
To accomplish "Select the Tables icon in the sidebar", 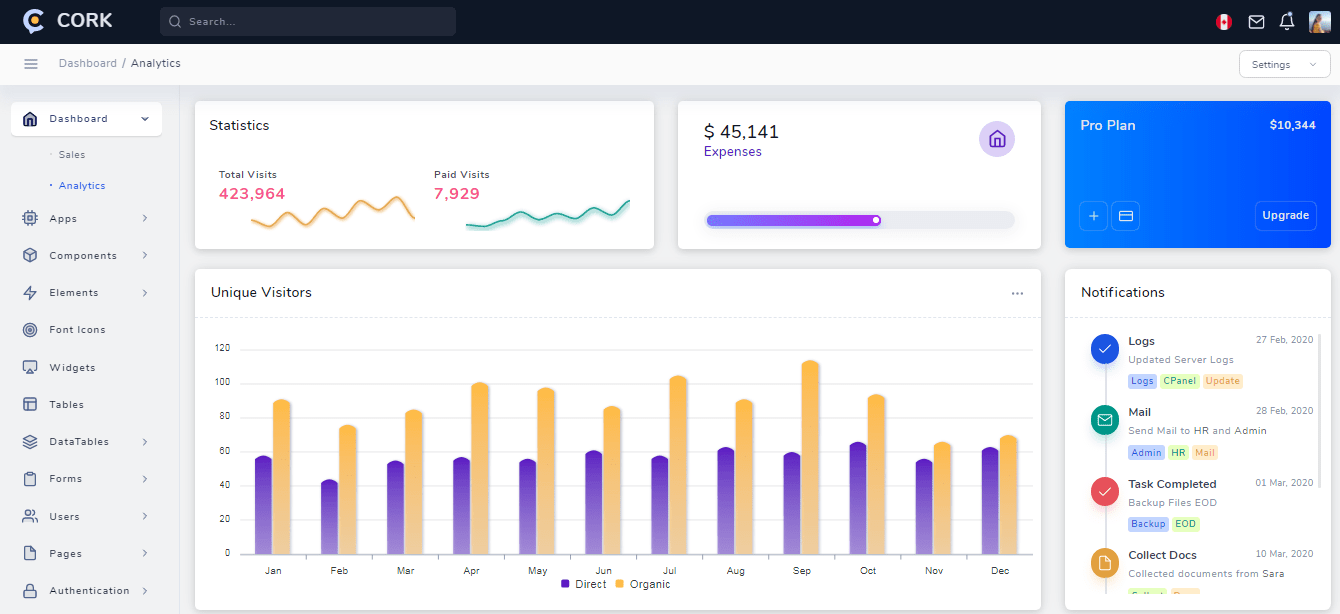I will (31, 404).
